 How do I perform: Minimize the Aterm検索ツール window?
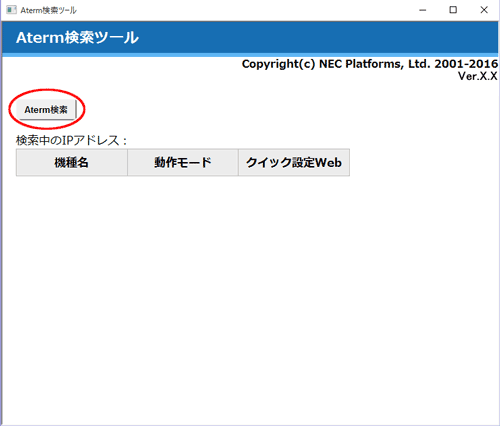point(423,10)
